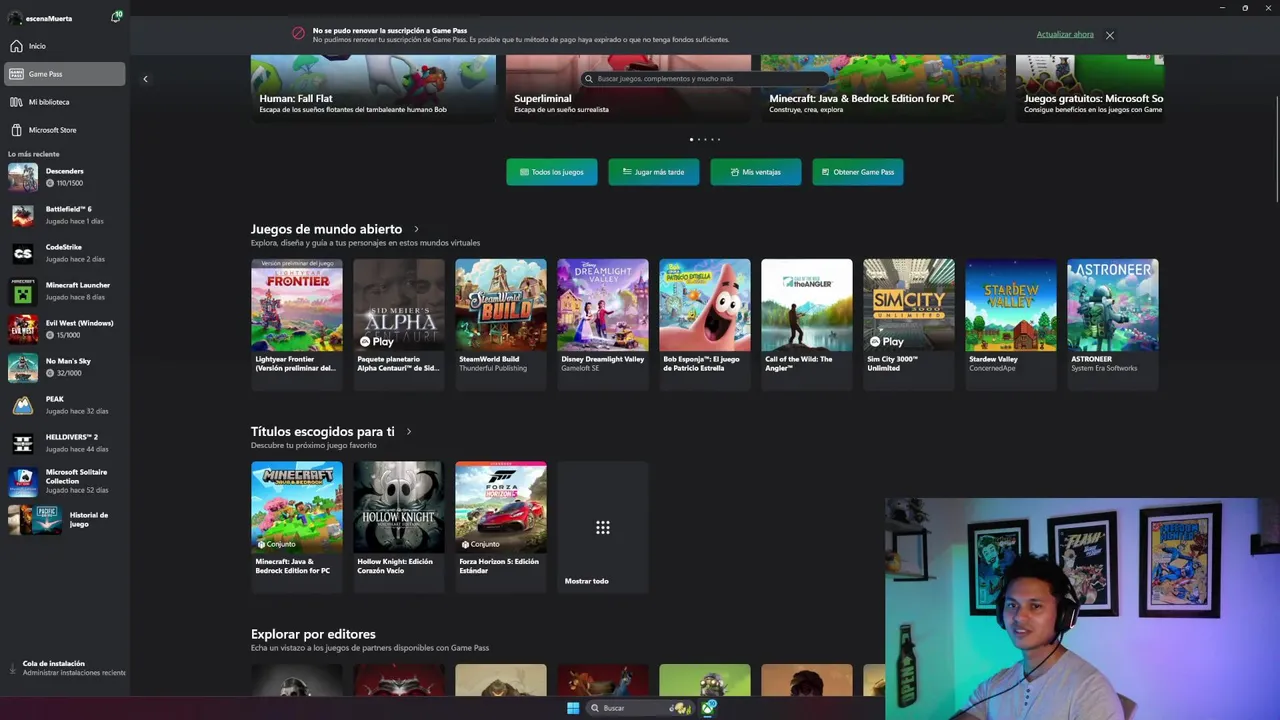
Task: Open the notifications bell icon
Action: (116, 17)
